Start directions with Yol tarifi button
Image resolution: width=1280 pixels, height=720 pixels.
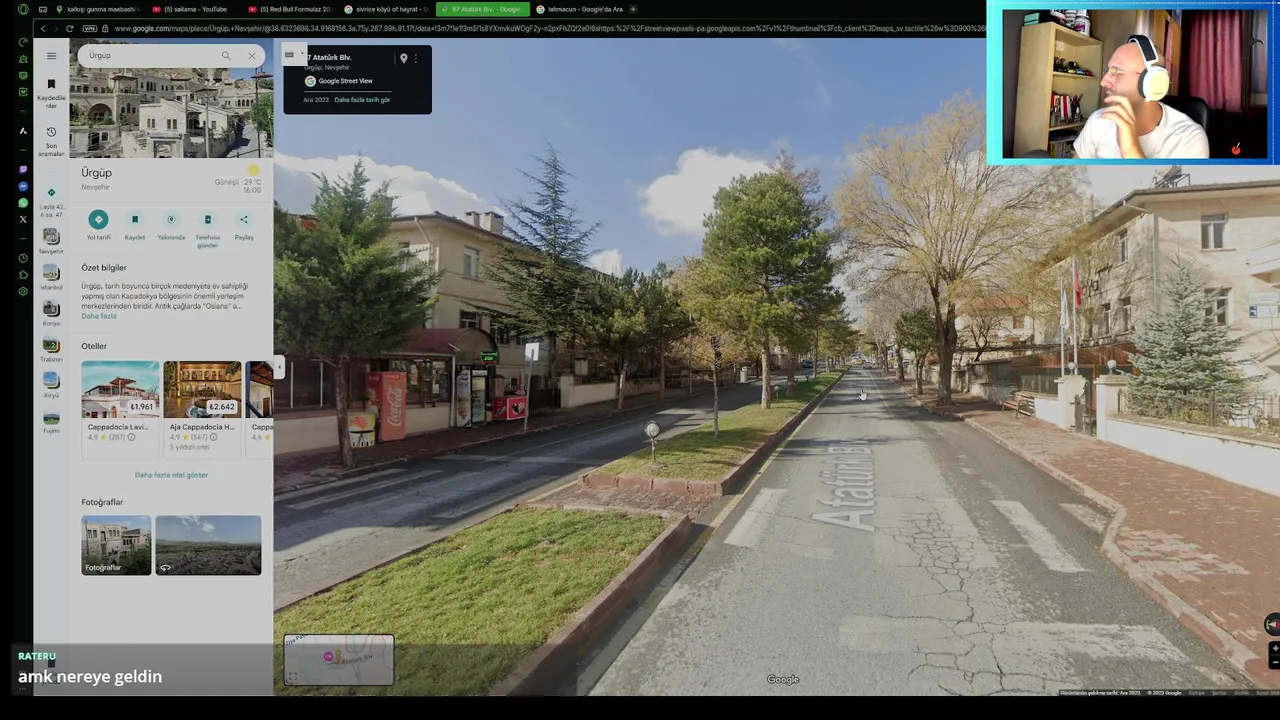coord(98,225)
